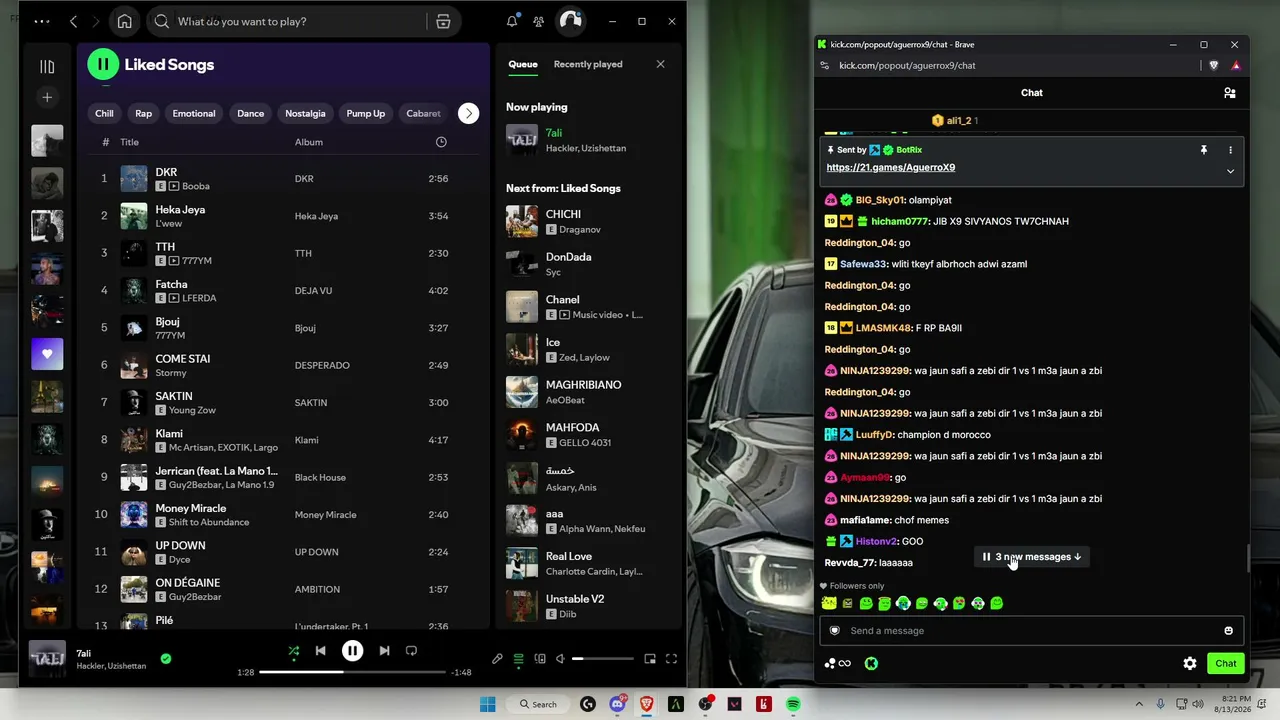
Task: Switch to the Queue tab
Action: click(523, 64)
